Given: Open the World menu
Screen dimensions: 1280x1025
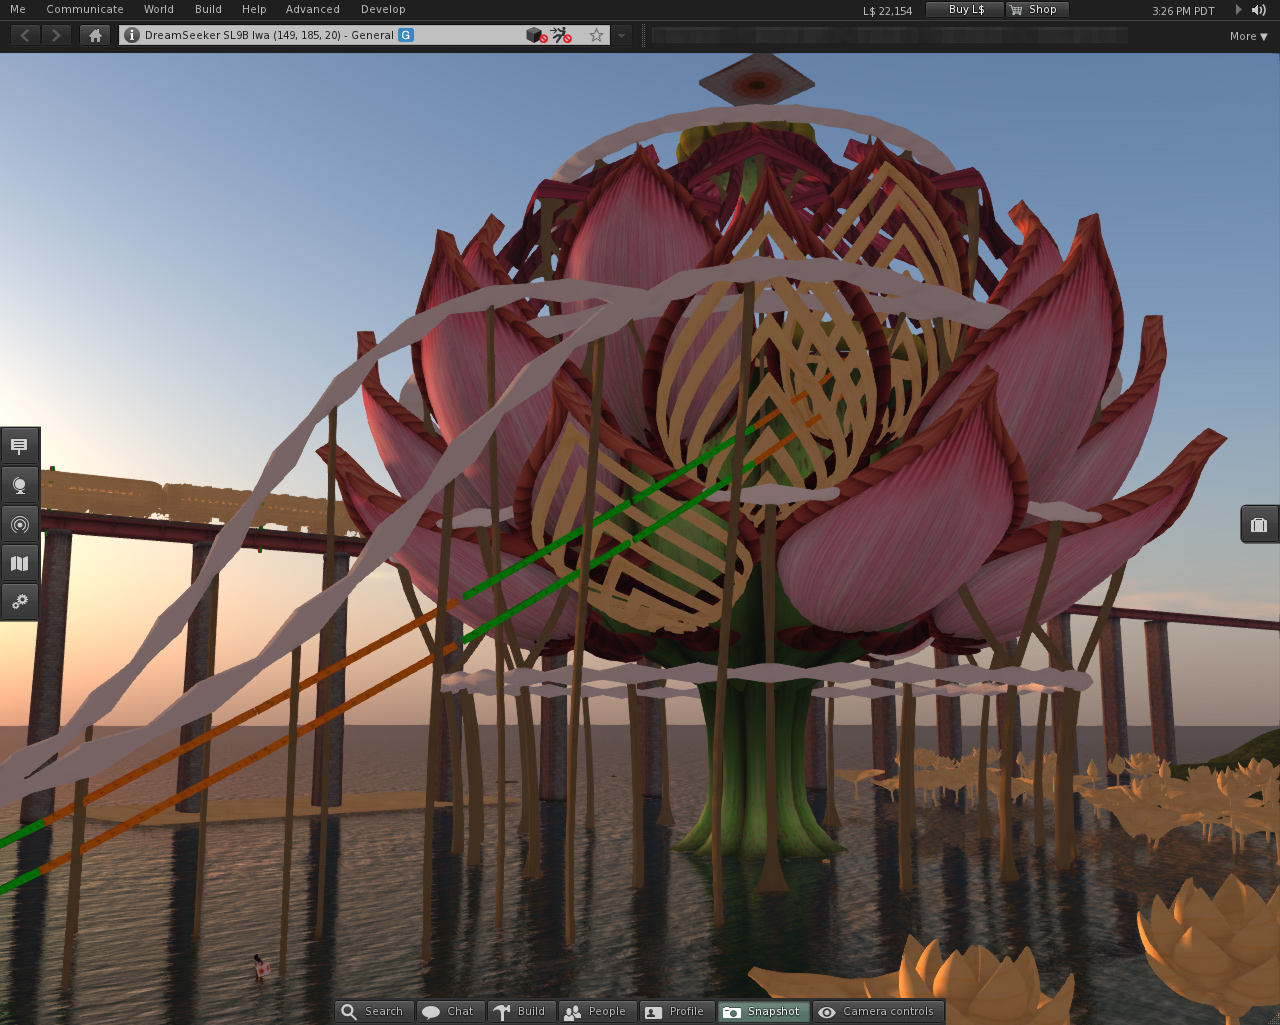Looking at the screenshot, I should [x=158, y=9].
